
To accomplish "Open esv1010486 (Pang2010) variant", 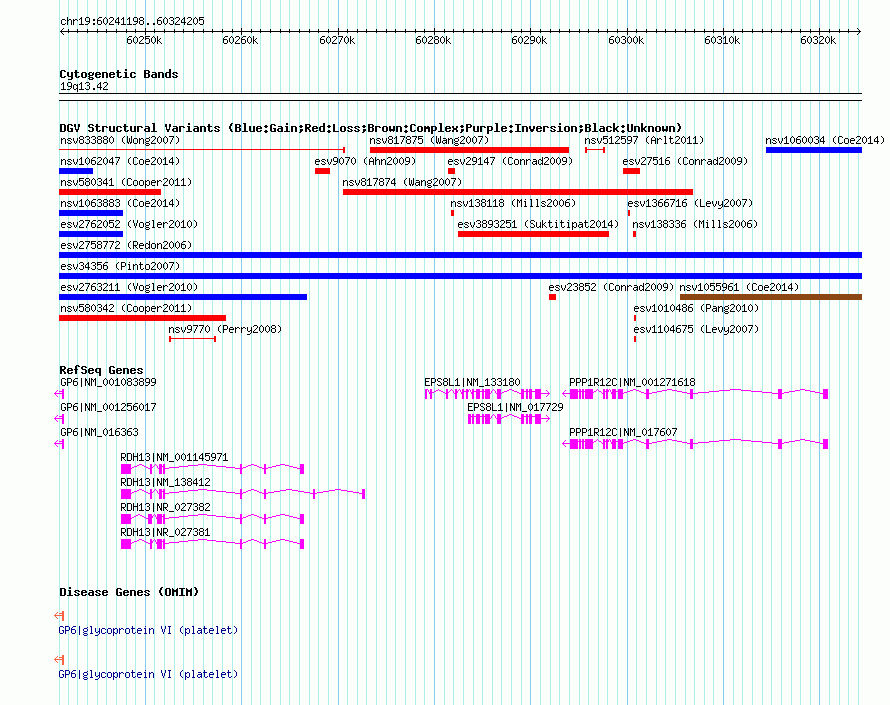I will (x=635, y=318).
